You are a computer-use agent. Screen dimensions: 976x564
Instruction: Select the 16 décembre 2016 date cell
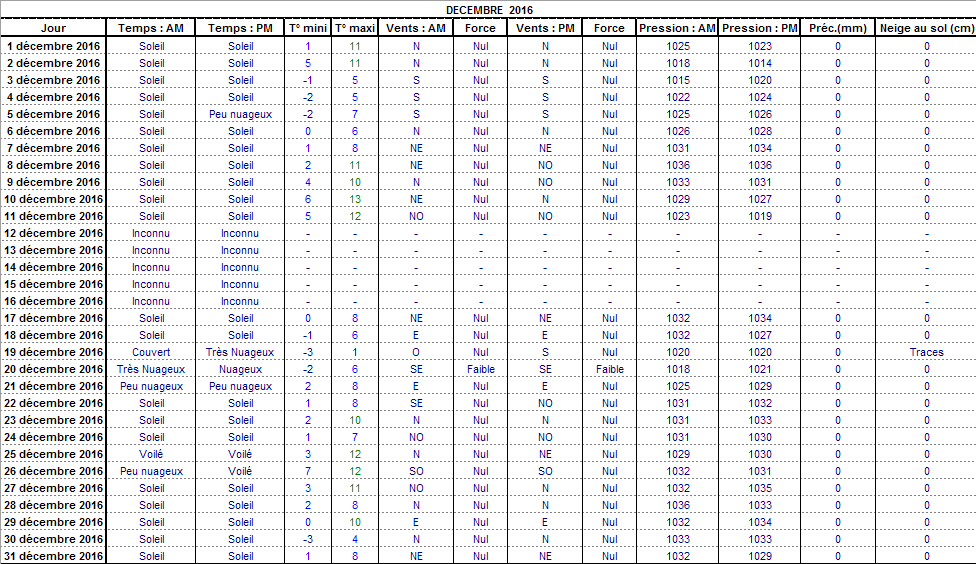coord(54,301)
